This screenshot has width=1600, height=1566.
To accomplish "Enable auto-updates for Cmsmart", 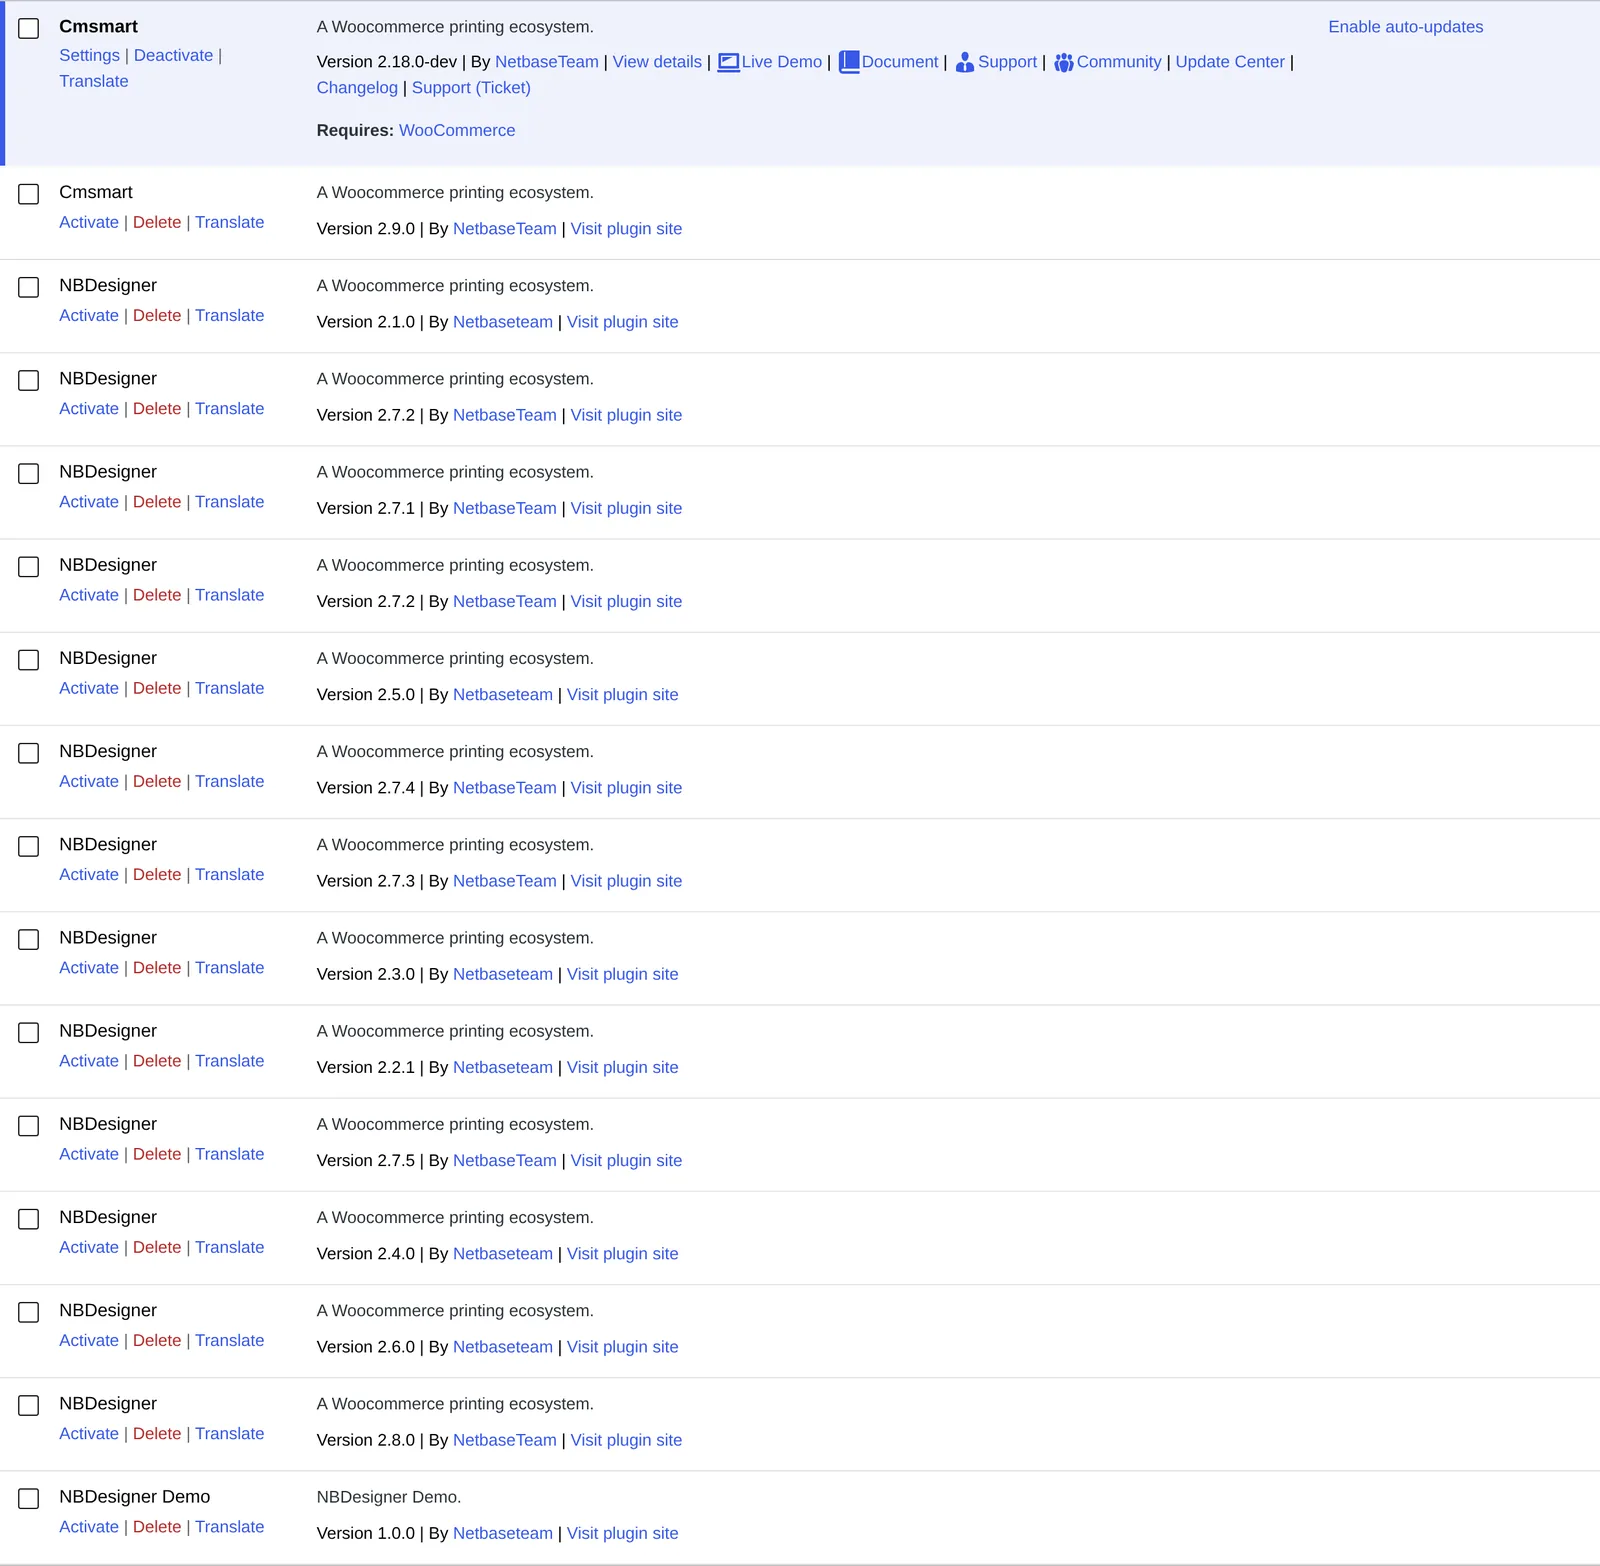I will pyautogui.click(x=1405, y=27).
